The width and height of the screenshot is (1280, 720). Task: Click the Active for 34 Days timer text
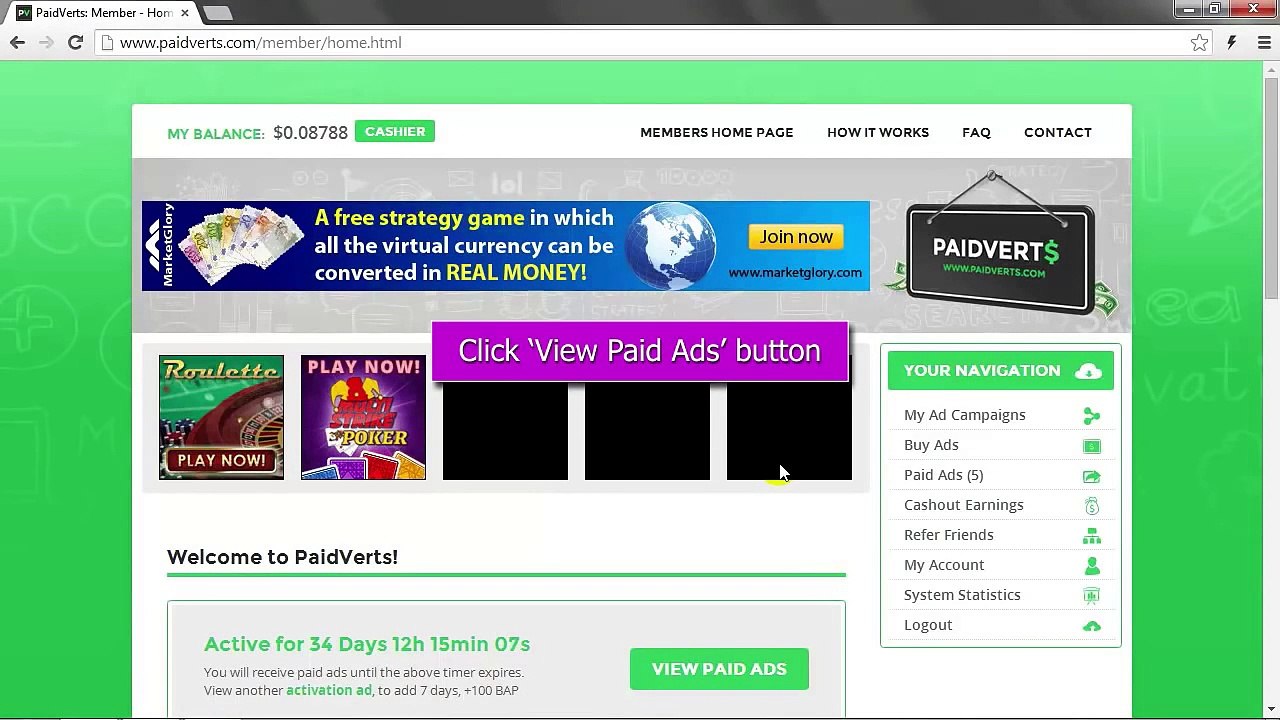[x=367, y=644]
